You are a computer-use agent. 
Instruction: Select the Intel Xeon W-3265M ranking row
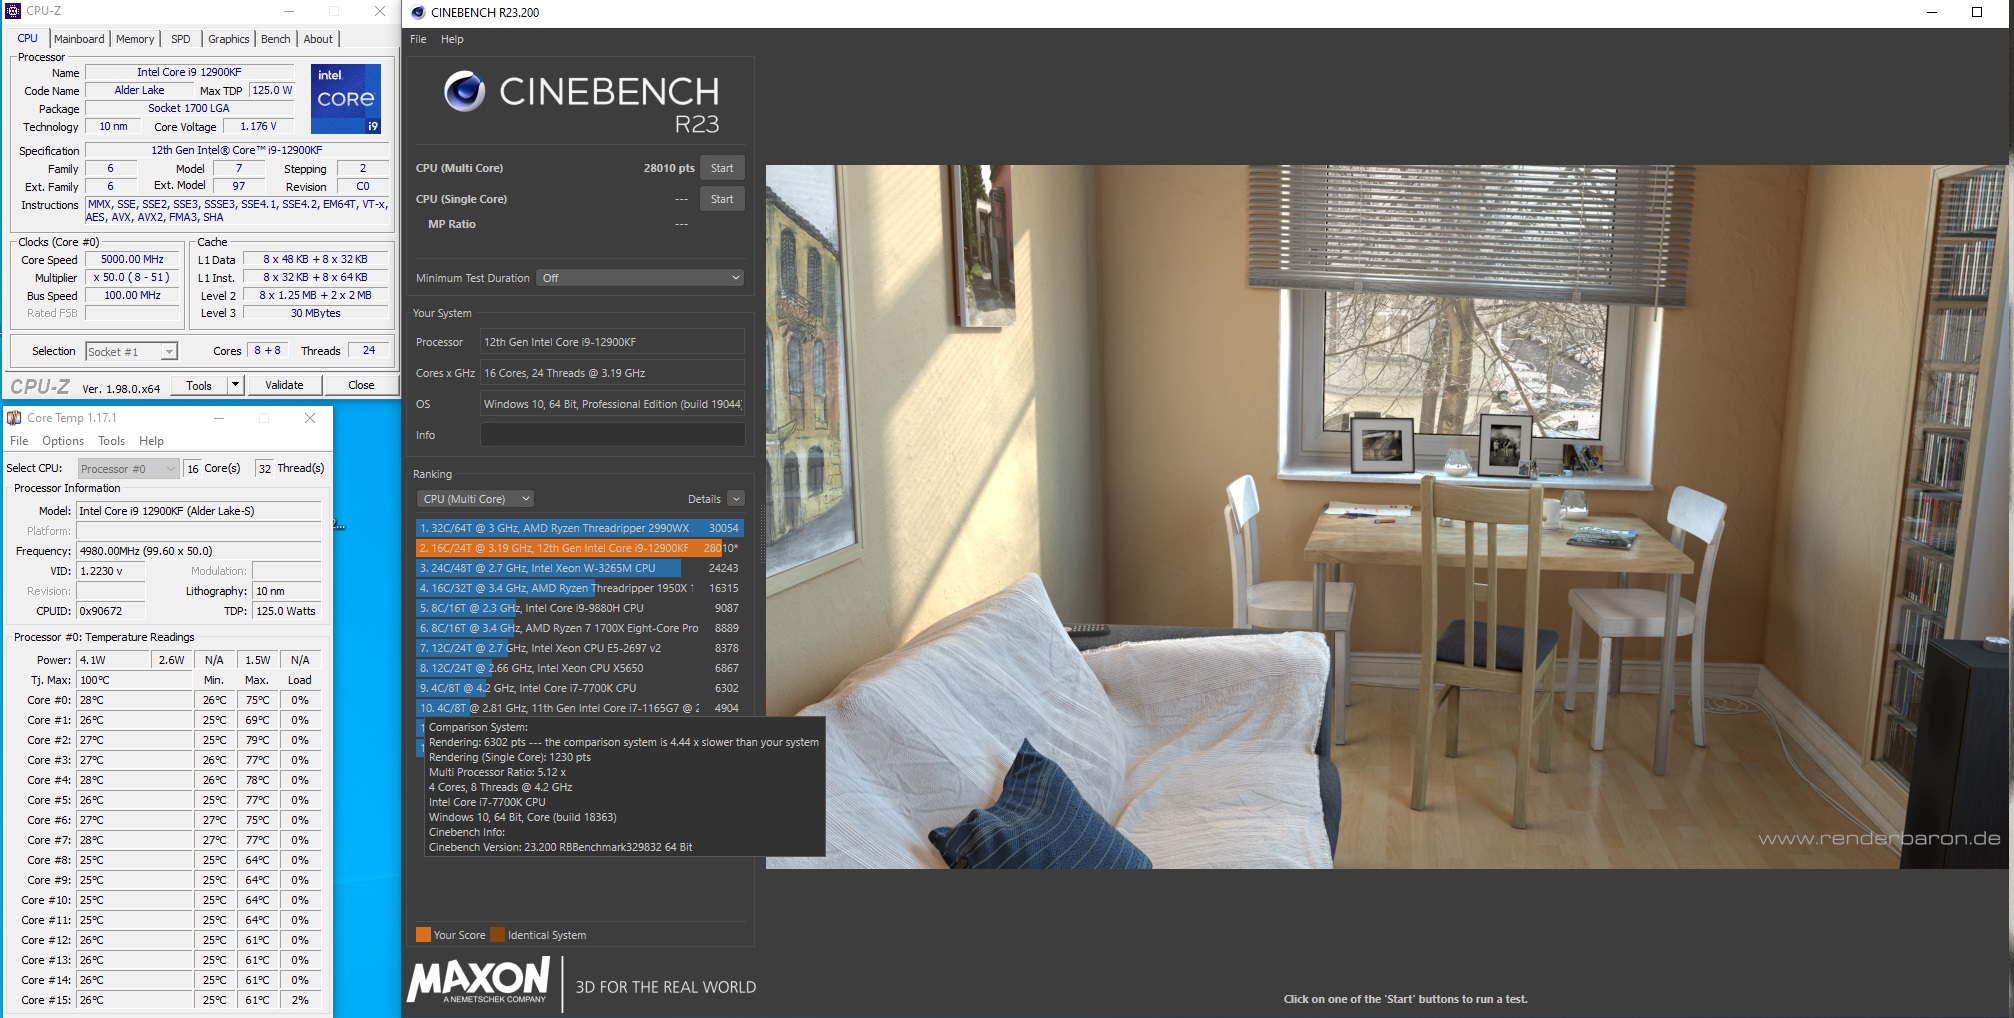click(x=579, y=568)
